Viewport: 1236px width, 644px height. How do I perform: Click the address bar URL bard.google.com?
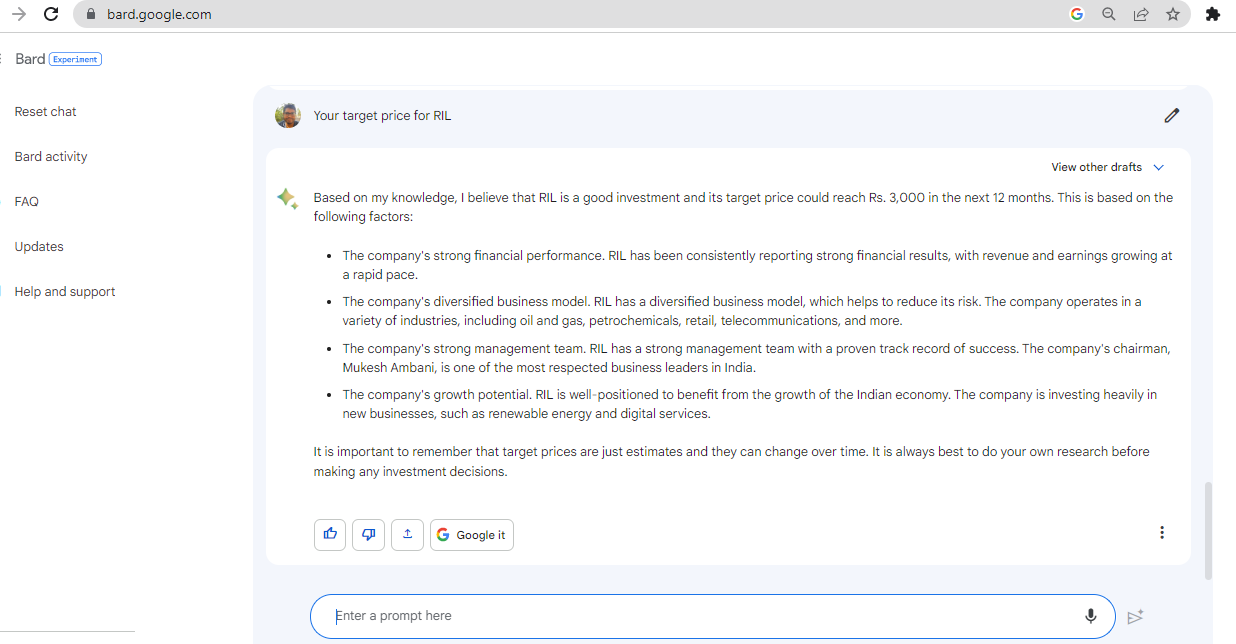[x=159, y=14]
